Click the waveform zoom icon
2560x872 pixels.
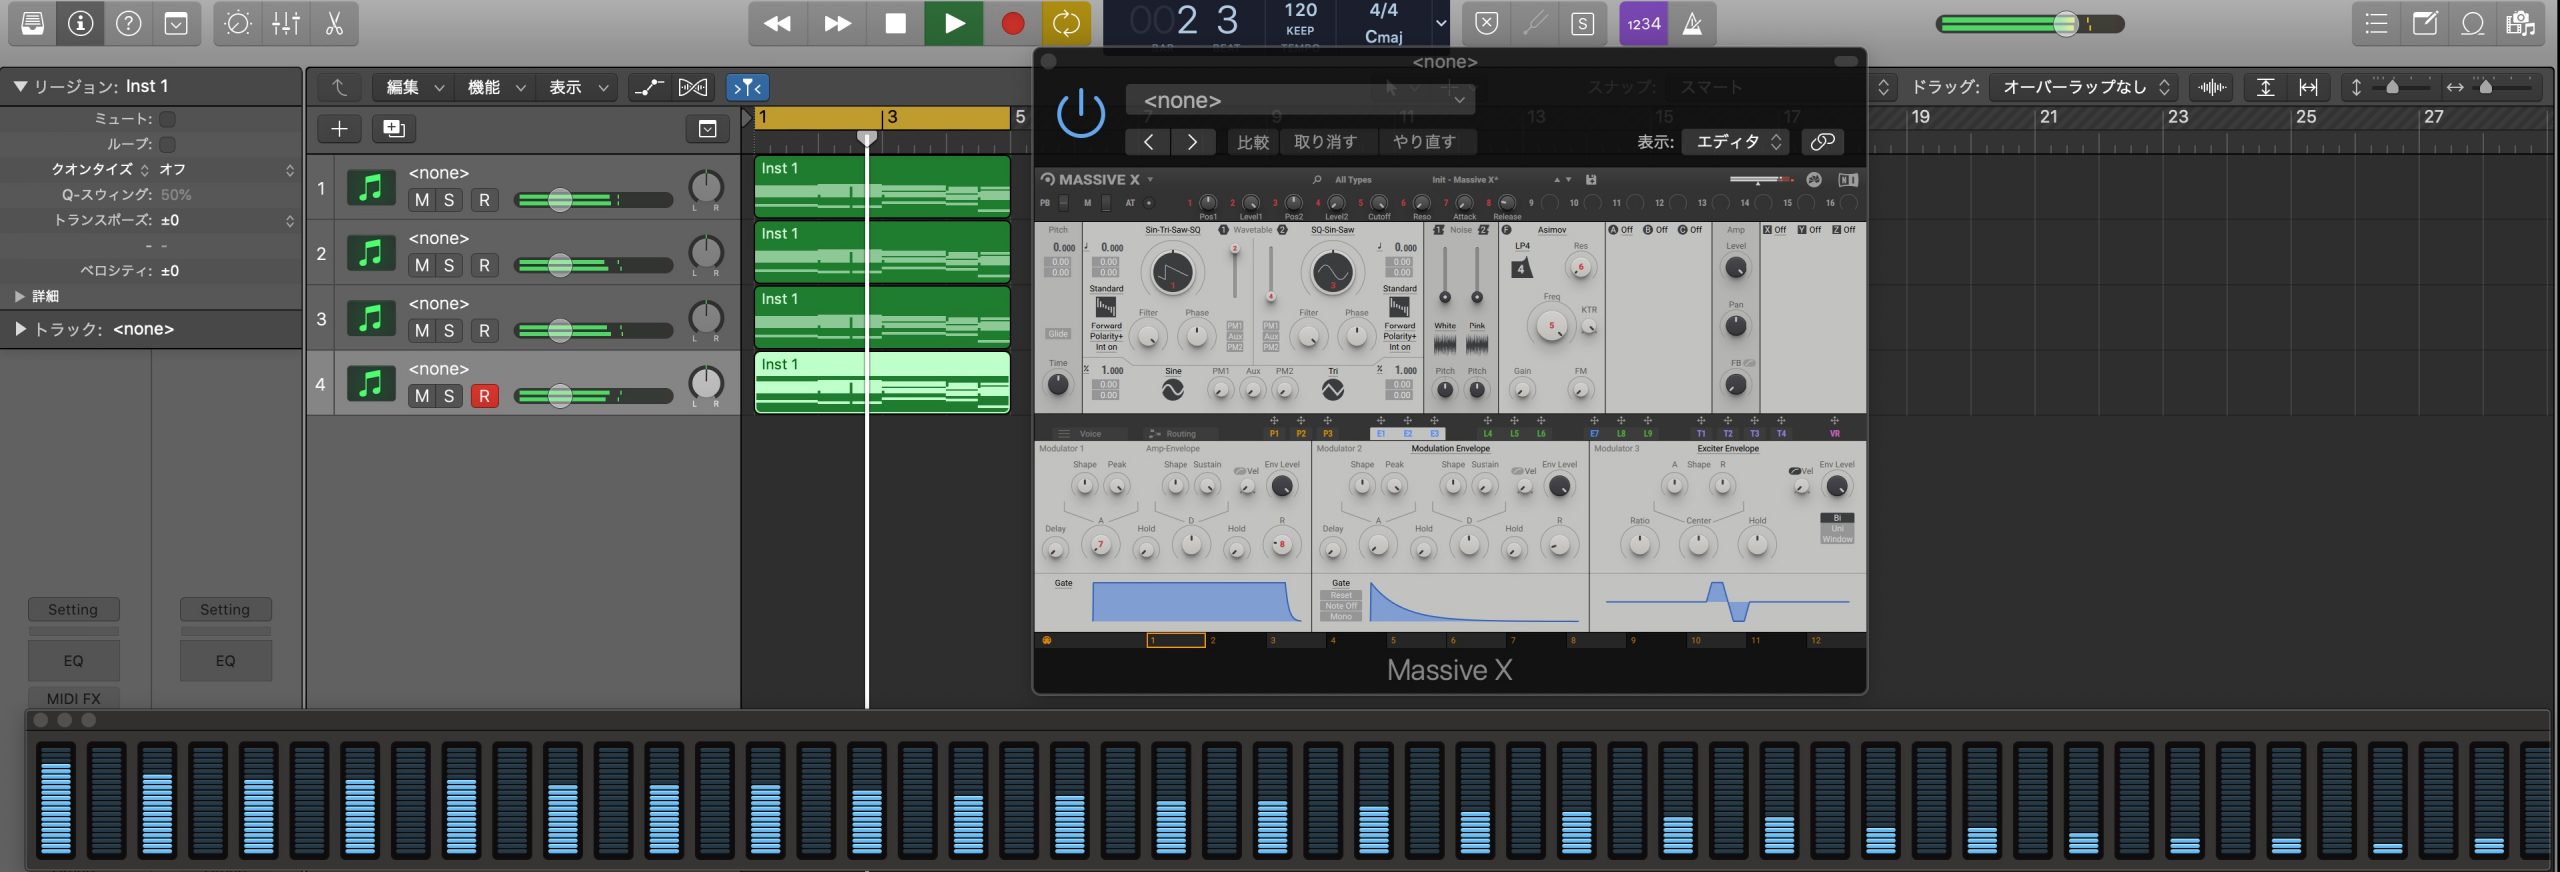tap(2212, 87)
